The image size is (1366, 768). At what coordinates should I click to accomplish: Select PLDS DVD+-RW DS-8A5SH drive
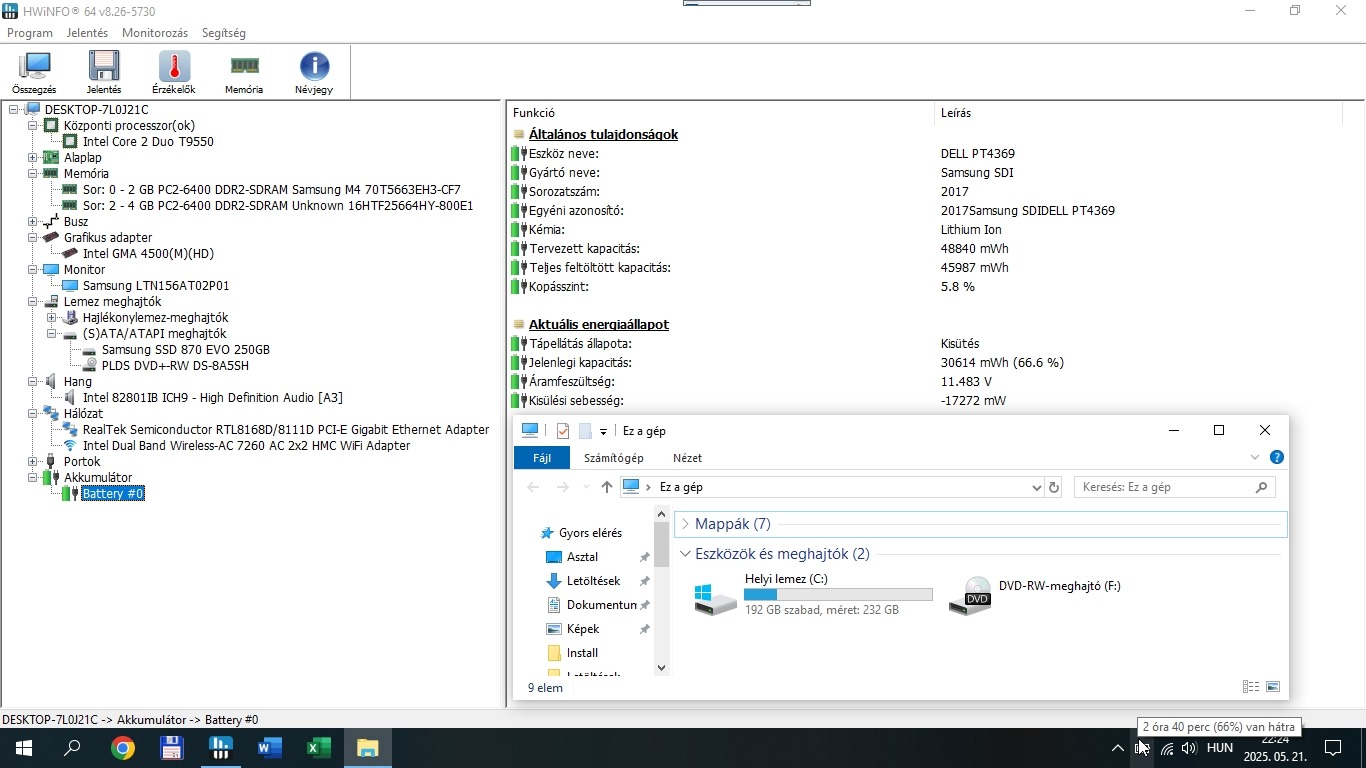175,366
